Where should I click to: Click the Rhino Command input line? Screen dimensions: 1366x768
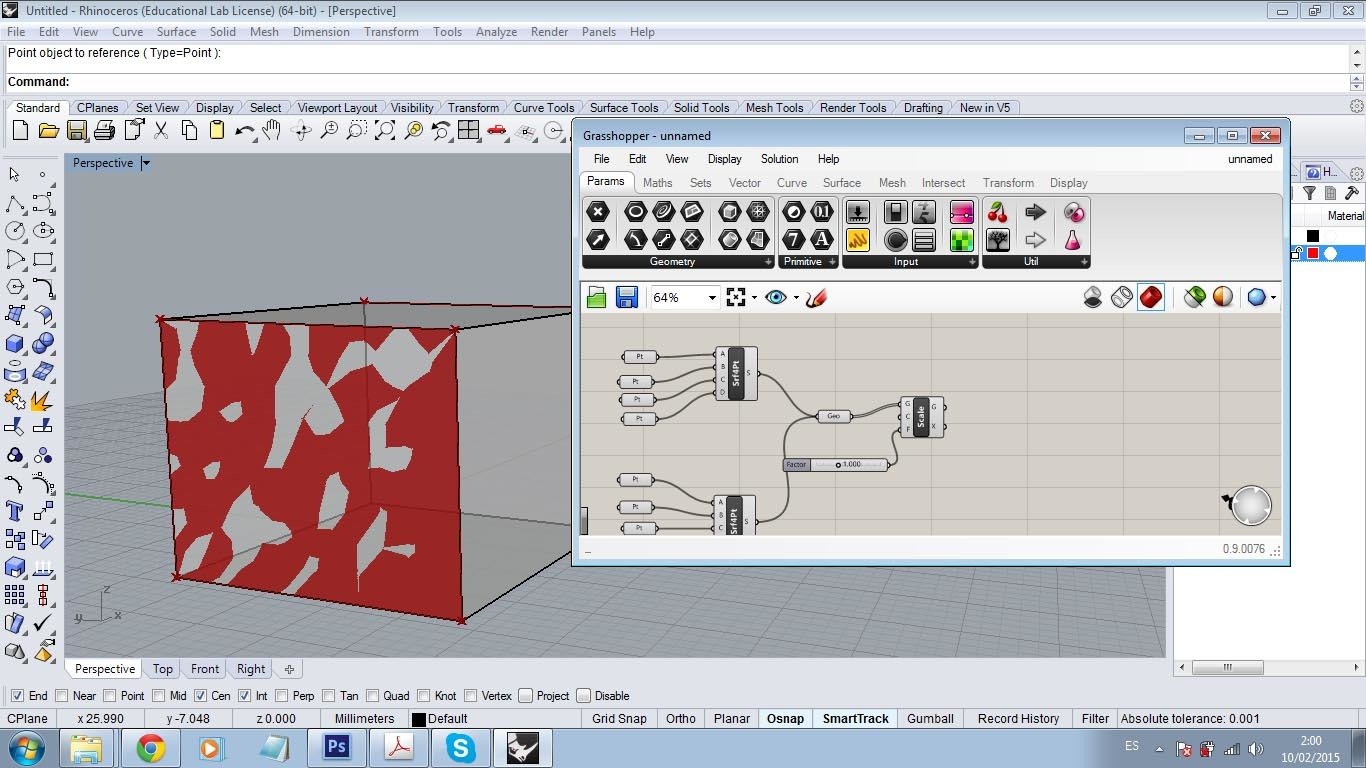677,82
